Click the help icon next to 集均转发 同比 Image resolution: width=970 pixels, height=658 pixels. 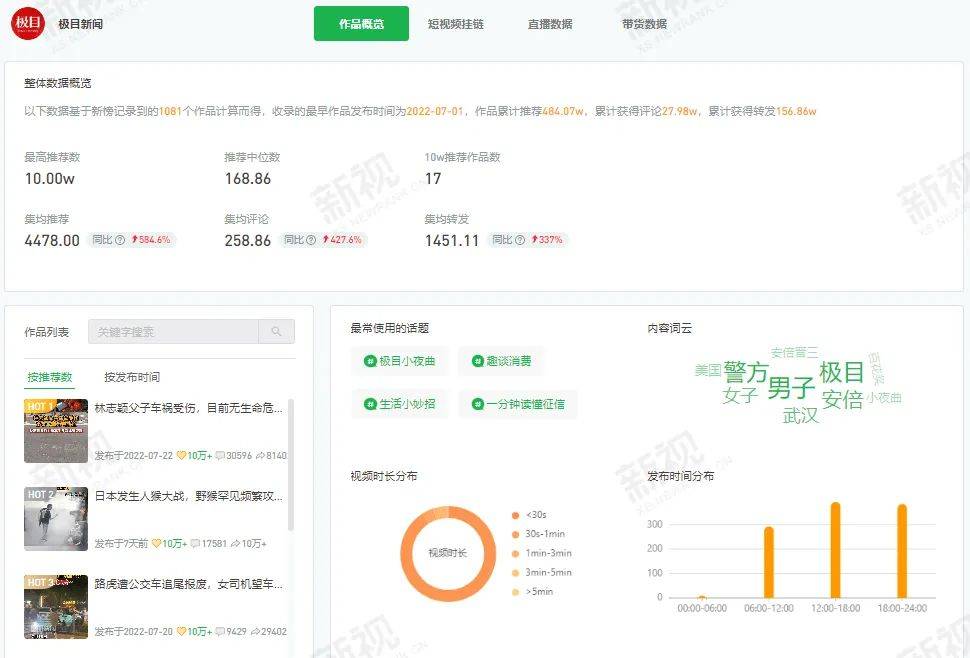[x=520, y=240]
